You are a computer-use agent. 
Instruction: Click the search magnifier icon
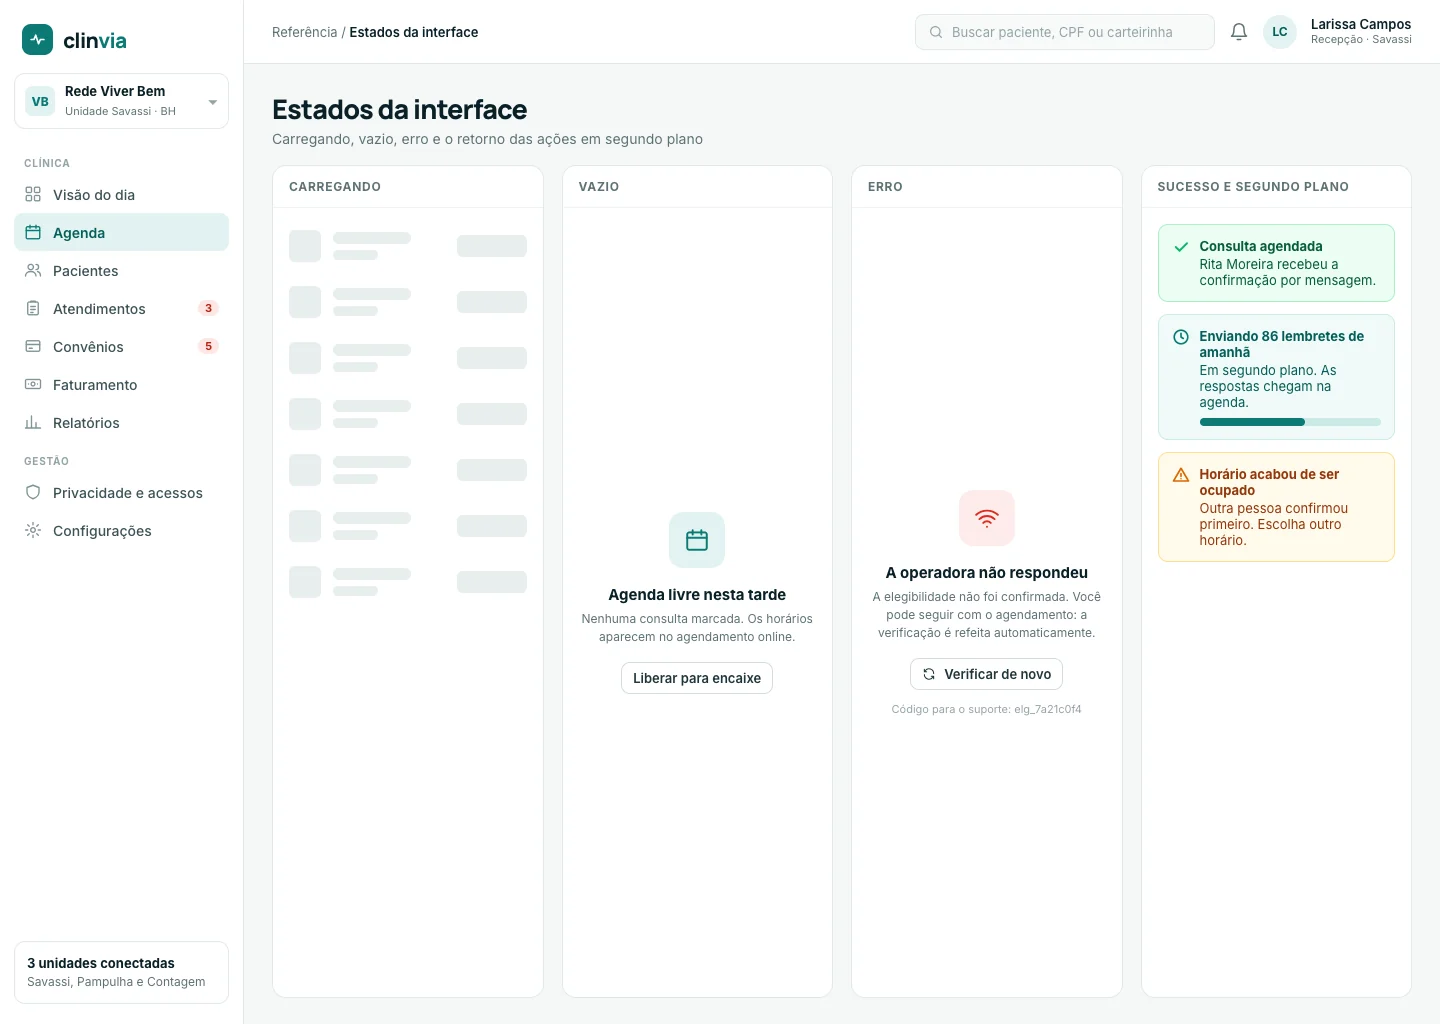click(x=936, y=32)
